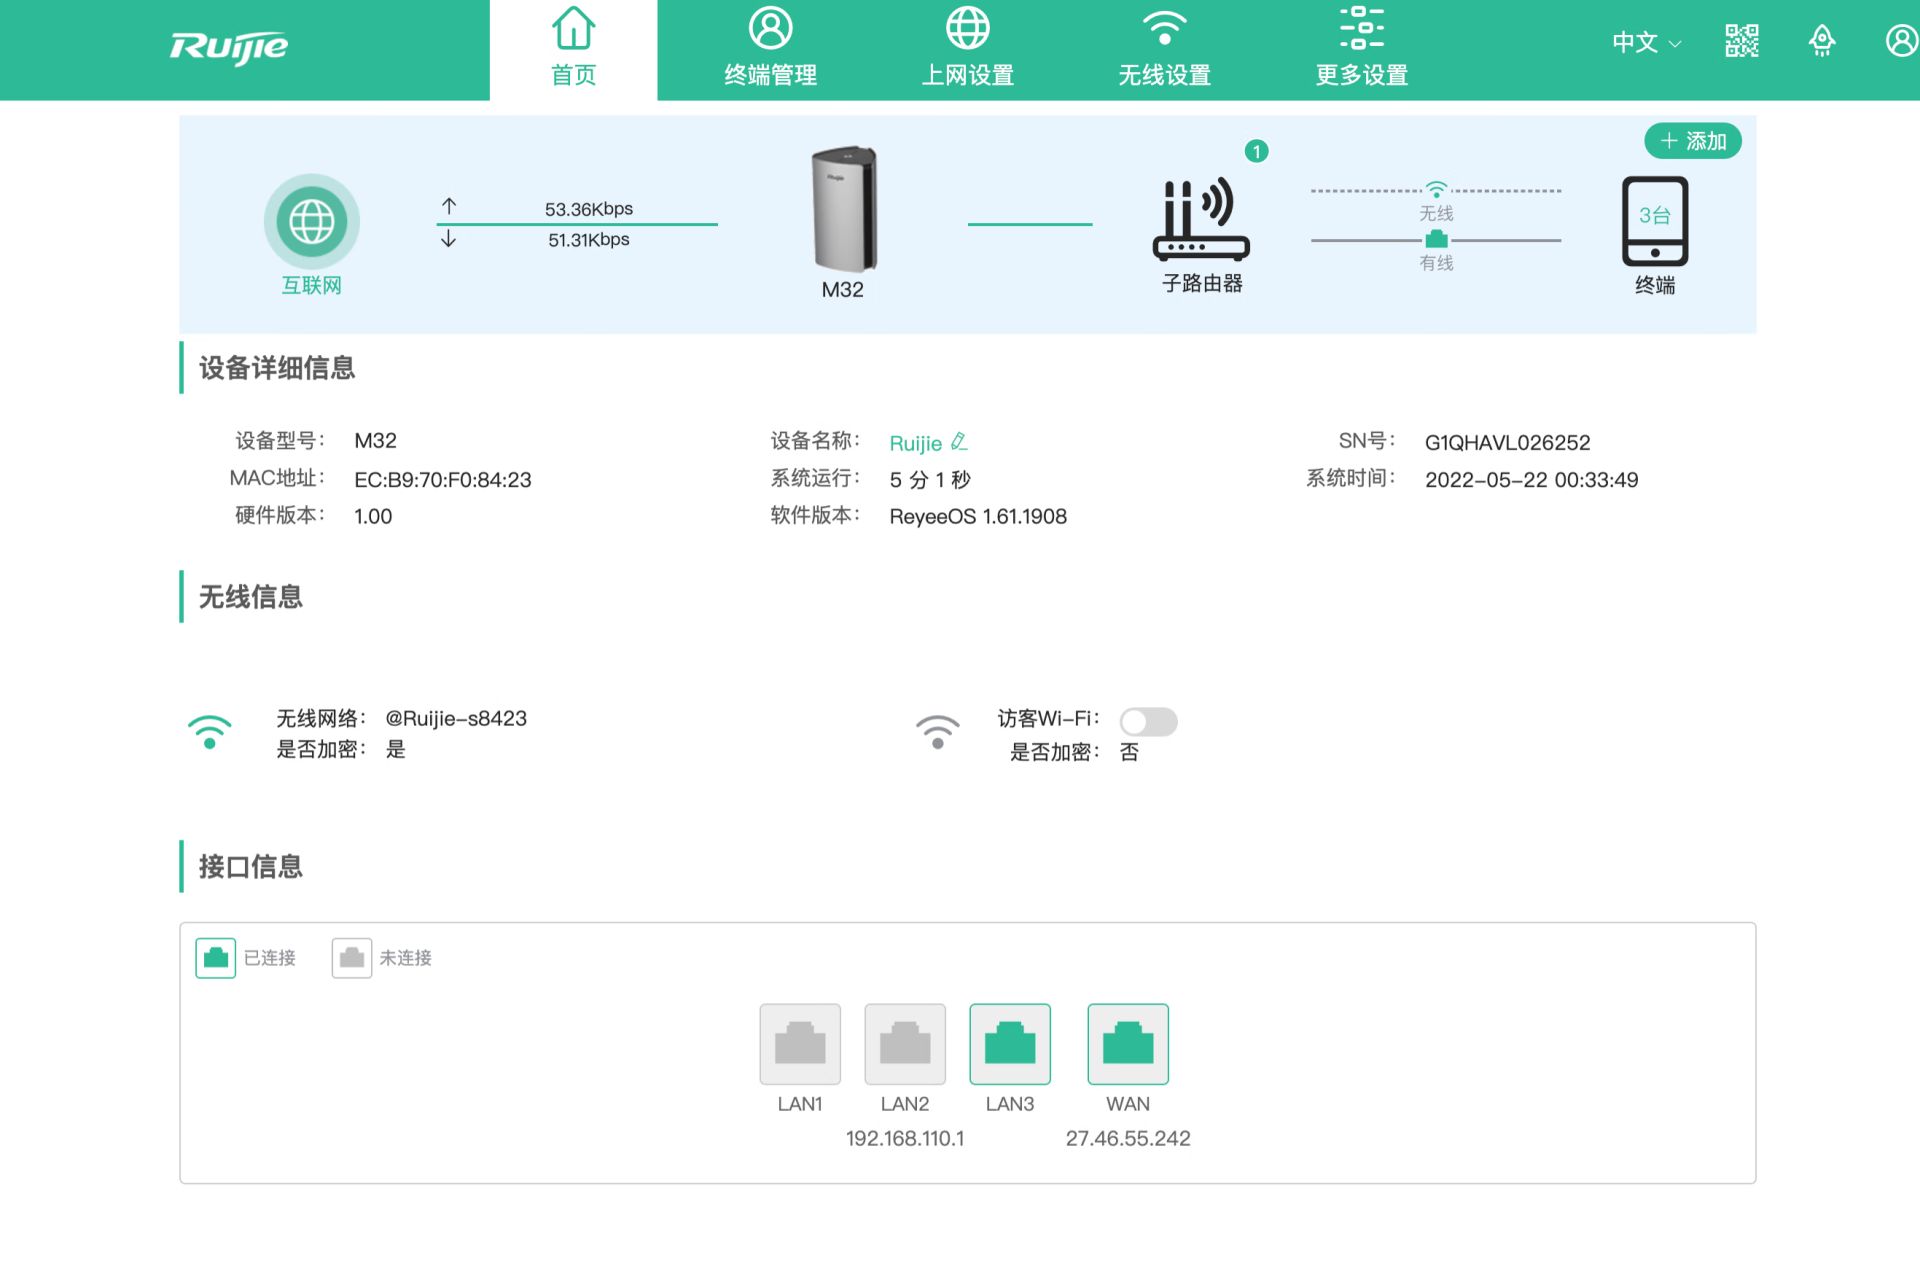
Task: Click the WAN port icon
Action: point(1127,1044)
